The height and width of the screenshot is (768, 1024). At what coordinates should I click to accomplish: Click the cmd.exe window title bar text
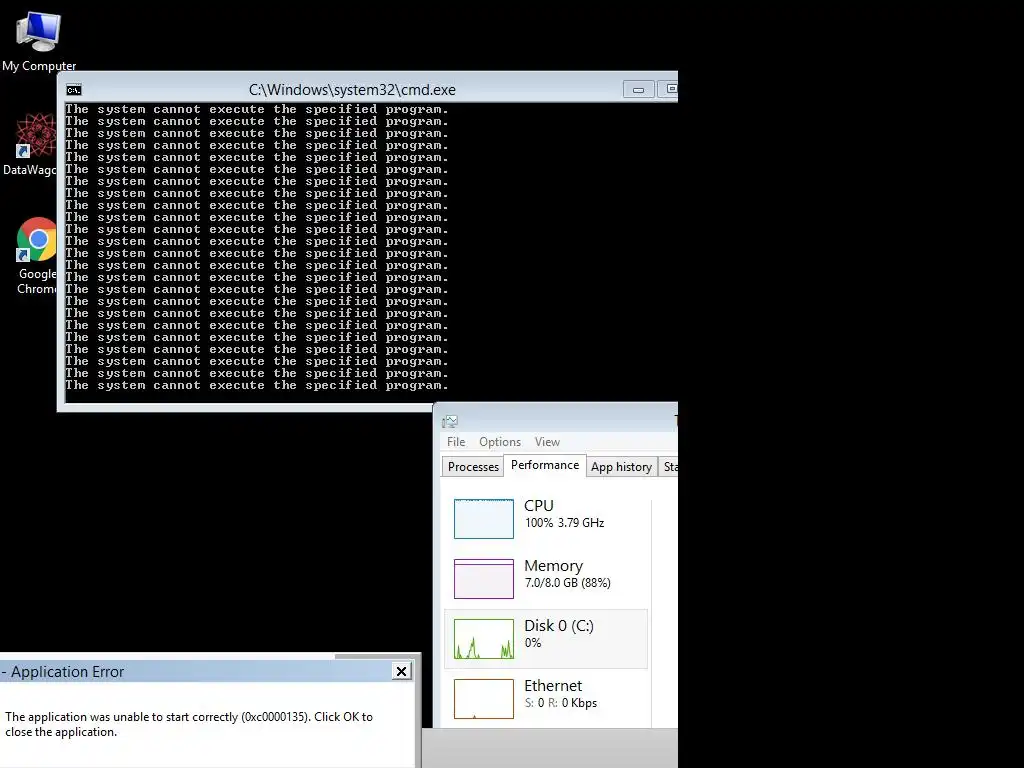[352, 89]
